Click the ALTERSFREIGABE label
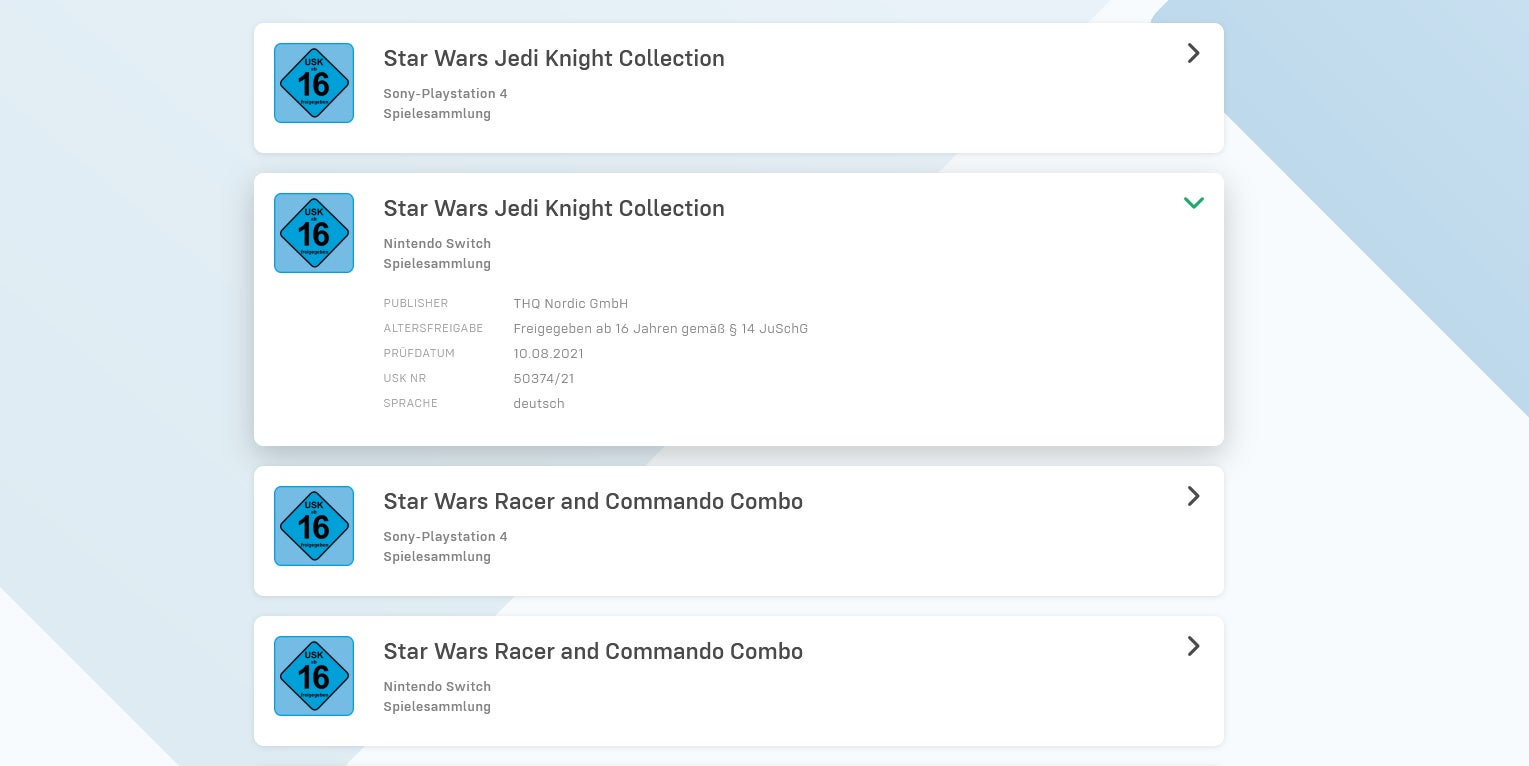The width and height of the screenshot is (1529, 766). (433, 328)
